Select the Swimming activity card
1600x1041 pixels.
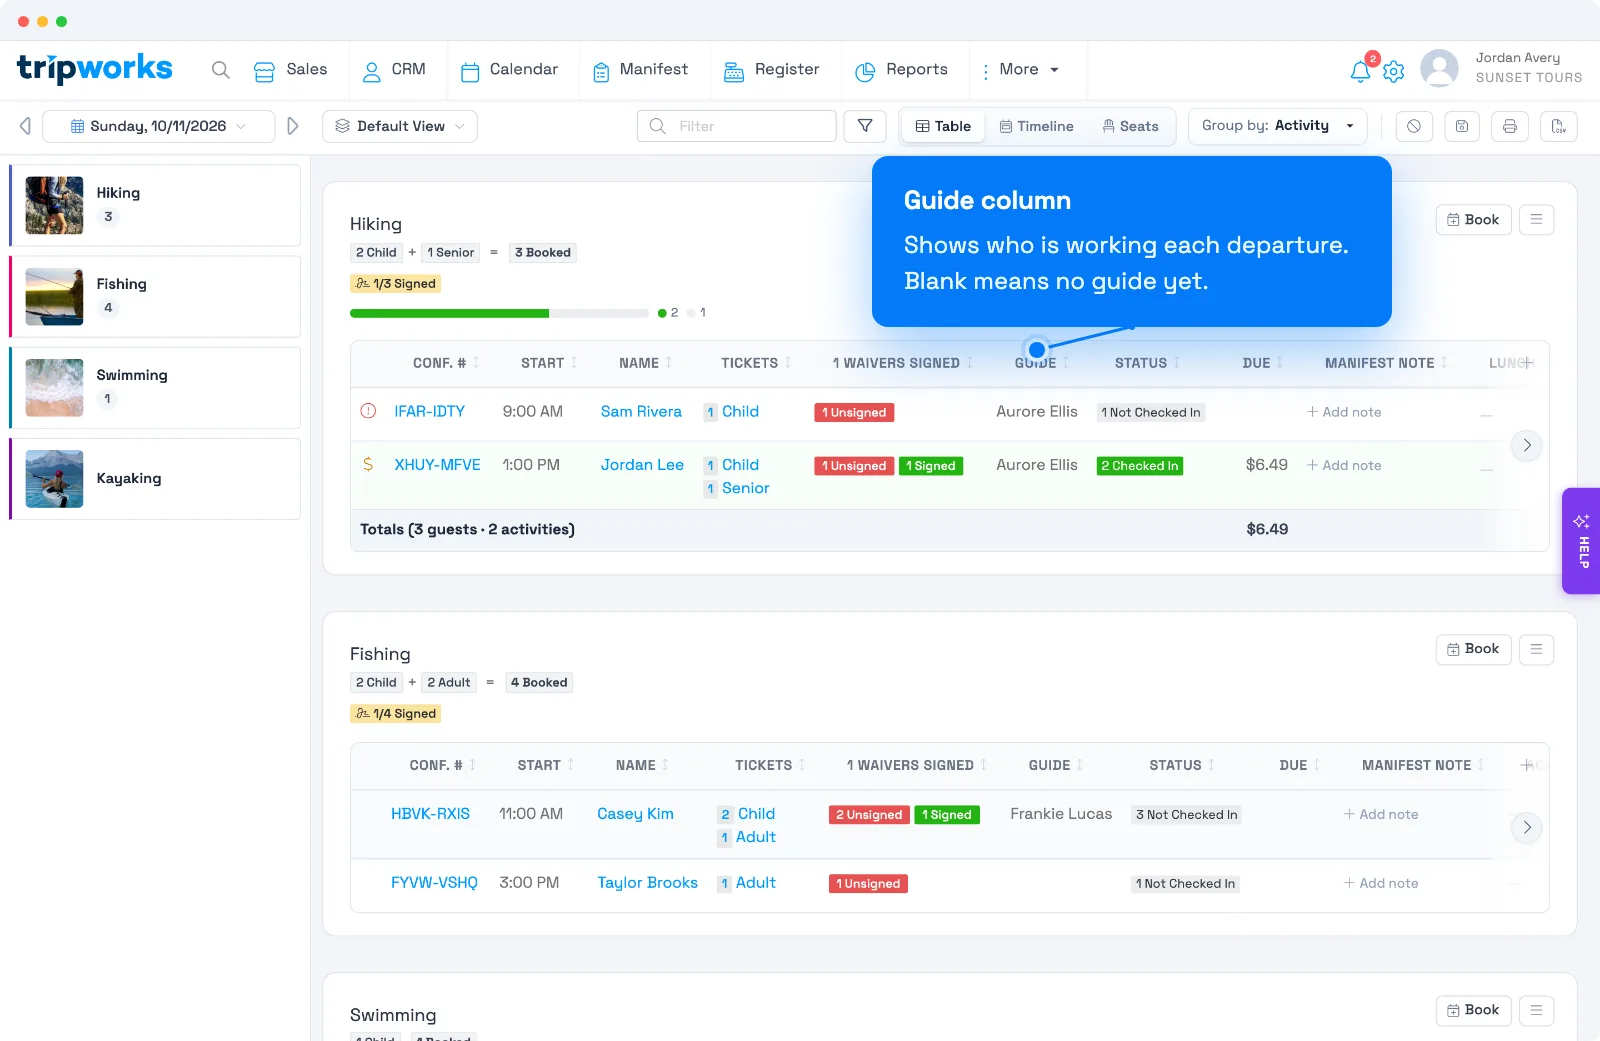pos(155,388)
